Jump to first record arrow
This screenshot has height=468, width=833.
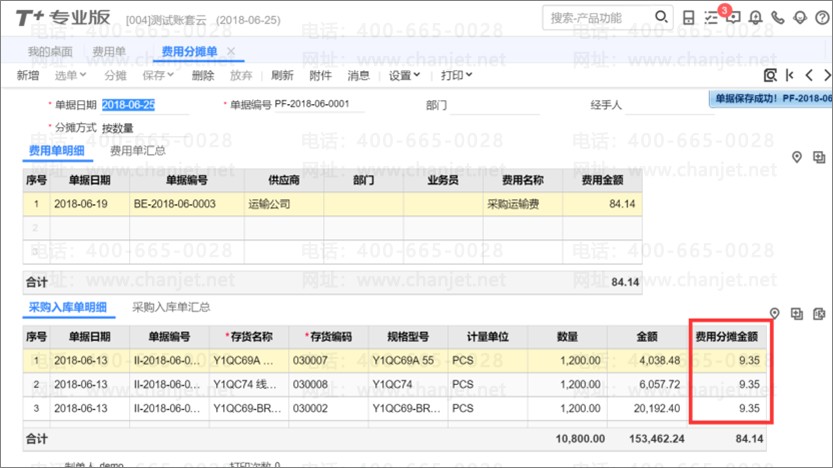[x=790, y=75]
